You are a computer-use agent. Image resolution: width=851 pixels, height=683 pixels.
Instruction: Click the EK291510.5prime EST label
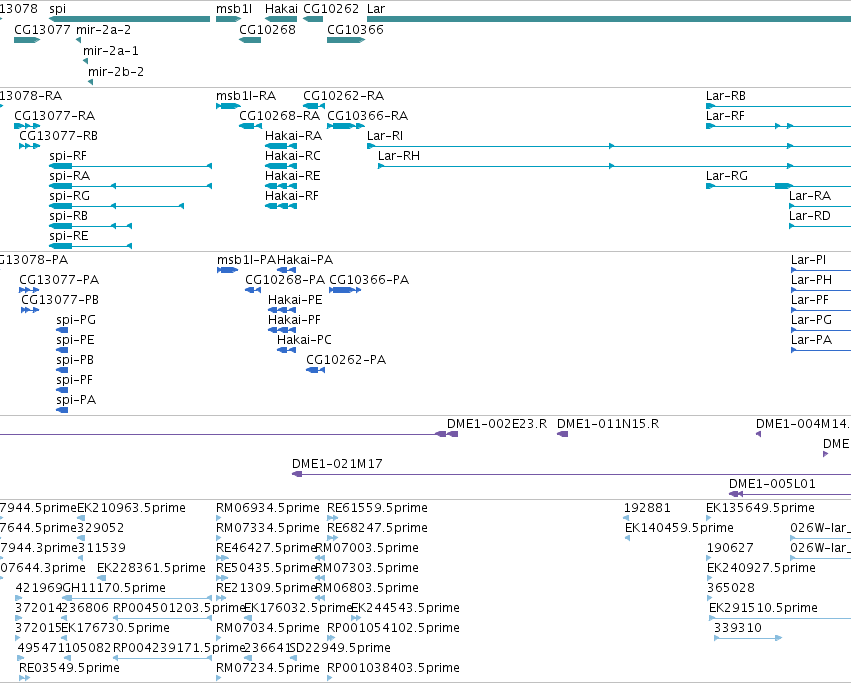763,609
